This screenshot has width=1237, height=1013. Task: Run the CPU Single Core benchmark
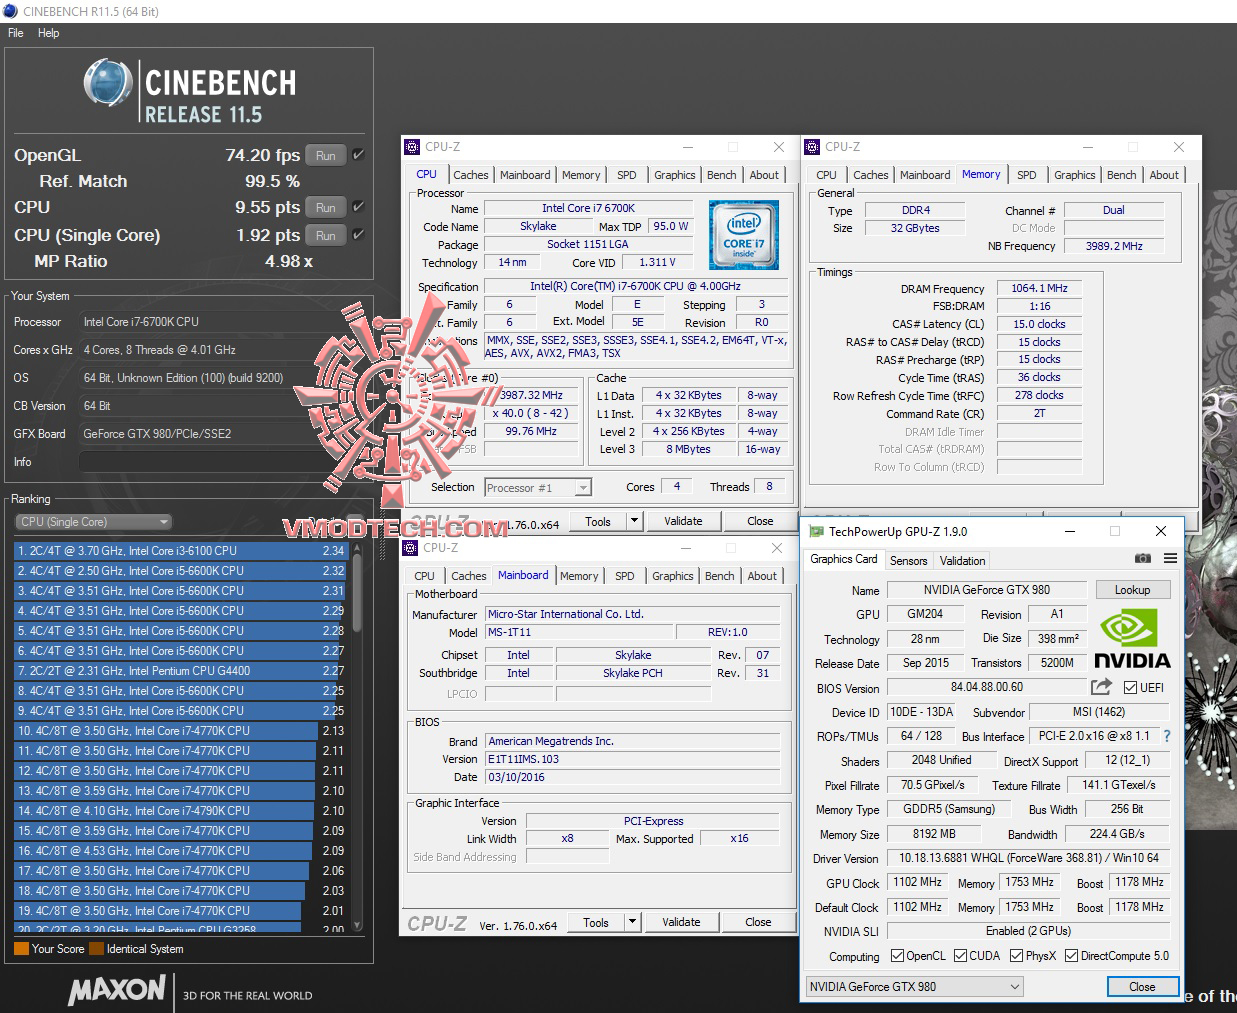326,235
